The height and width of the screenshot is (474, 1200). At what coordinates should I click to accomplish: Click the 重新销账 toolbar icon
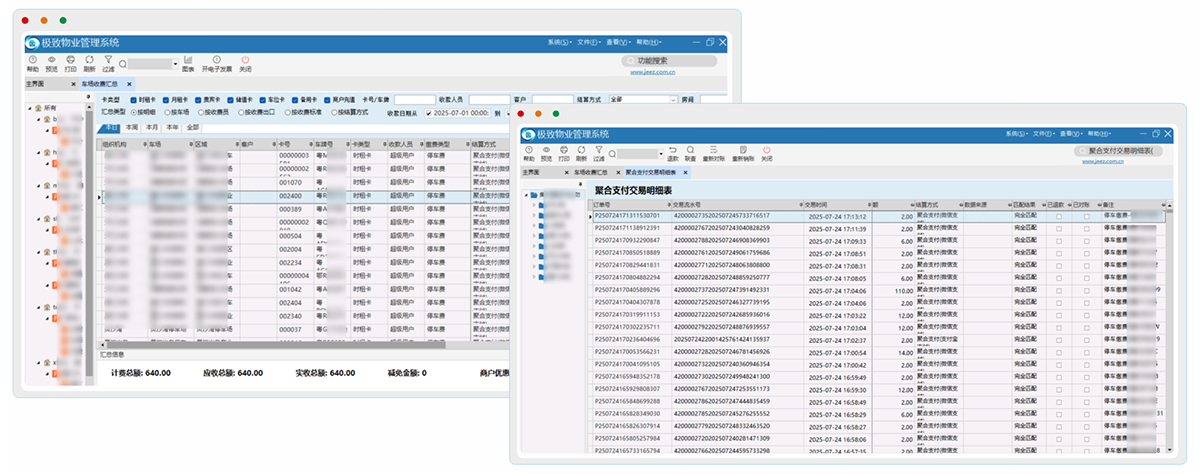pos(744,153)
